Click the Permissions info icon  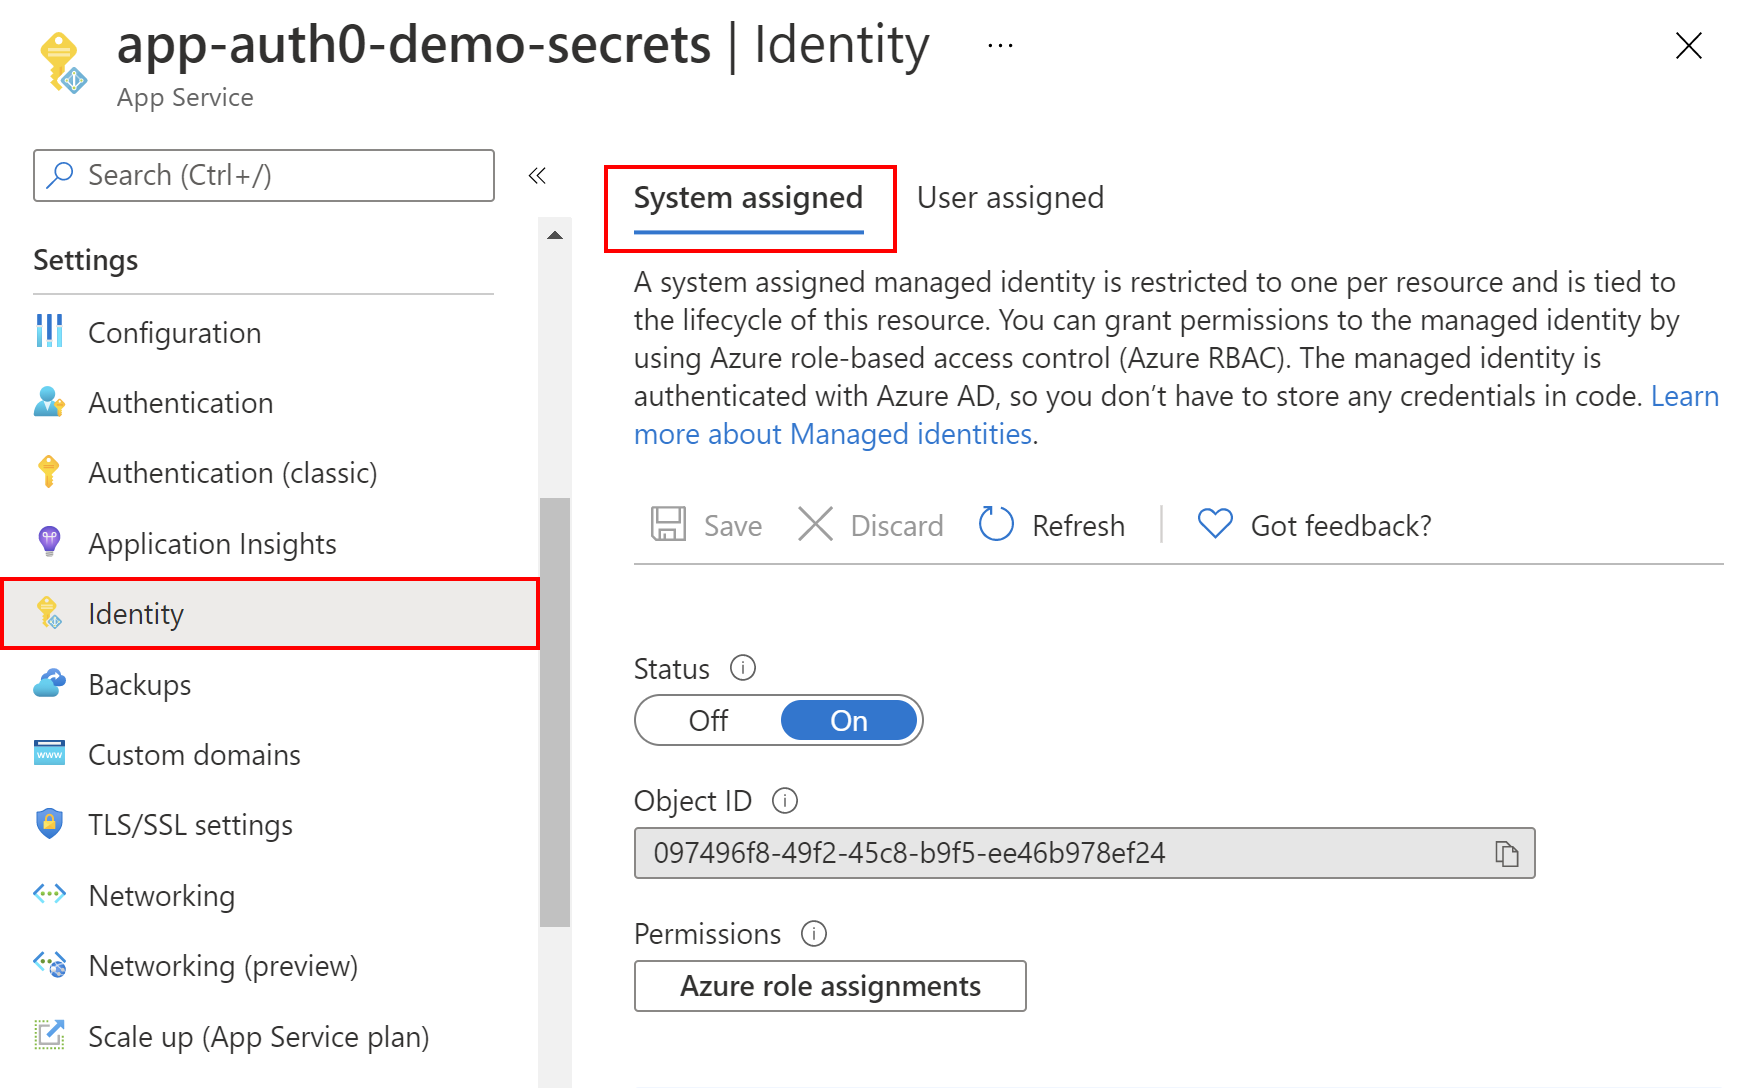pos(814,934)
